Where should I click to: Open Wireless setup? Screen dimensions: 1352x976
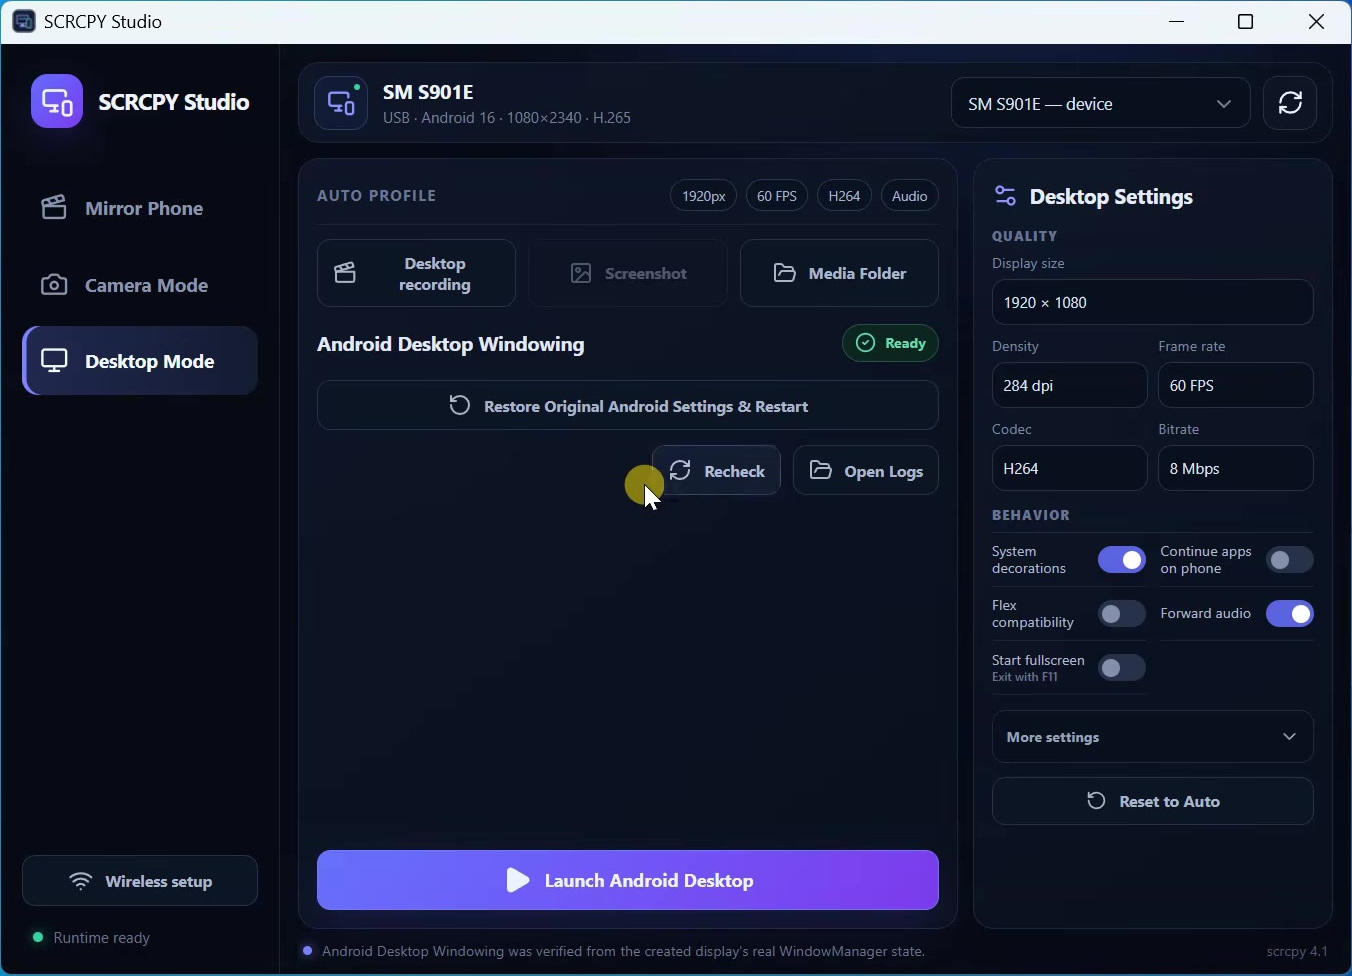click(x=140, y=881)
